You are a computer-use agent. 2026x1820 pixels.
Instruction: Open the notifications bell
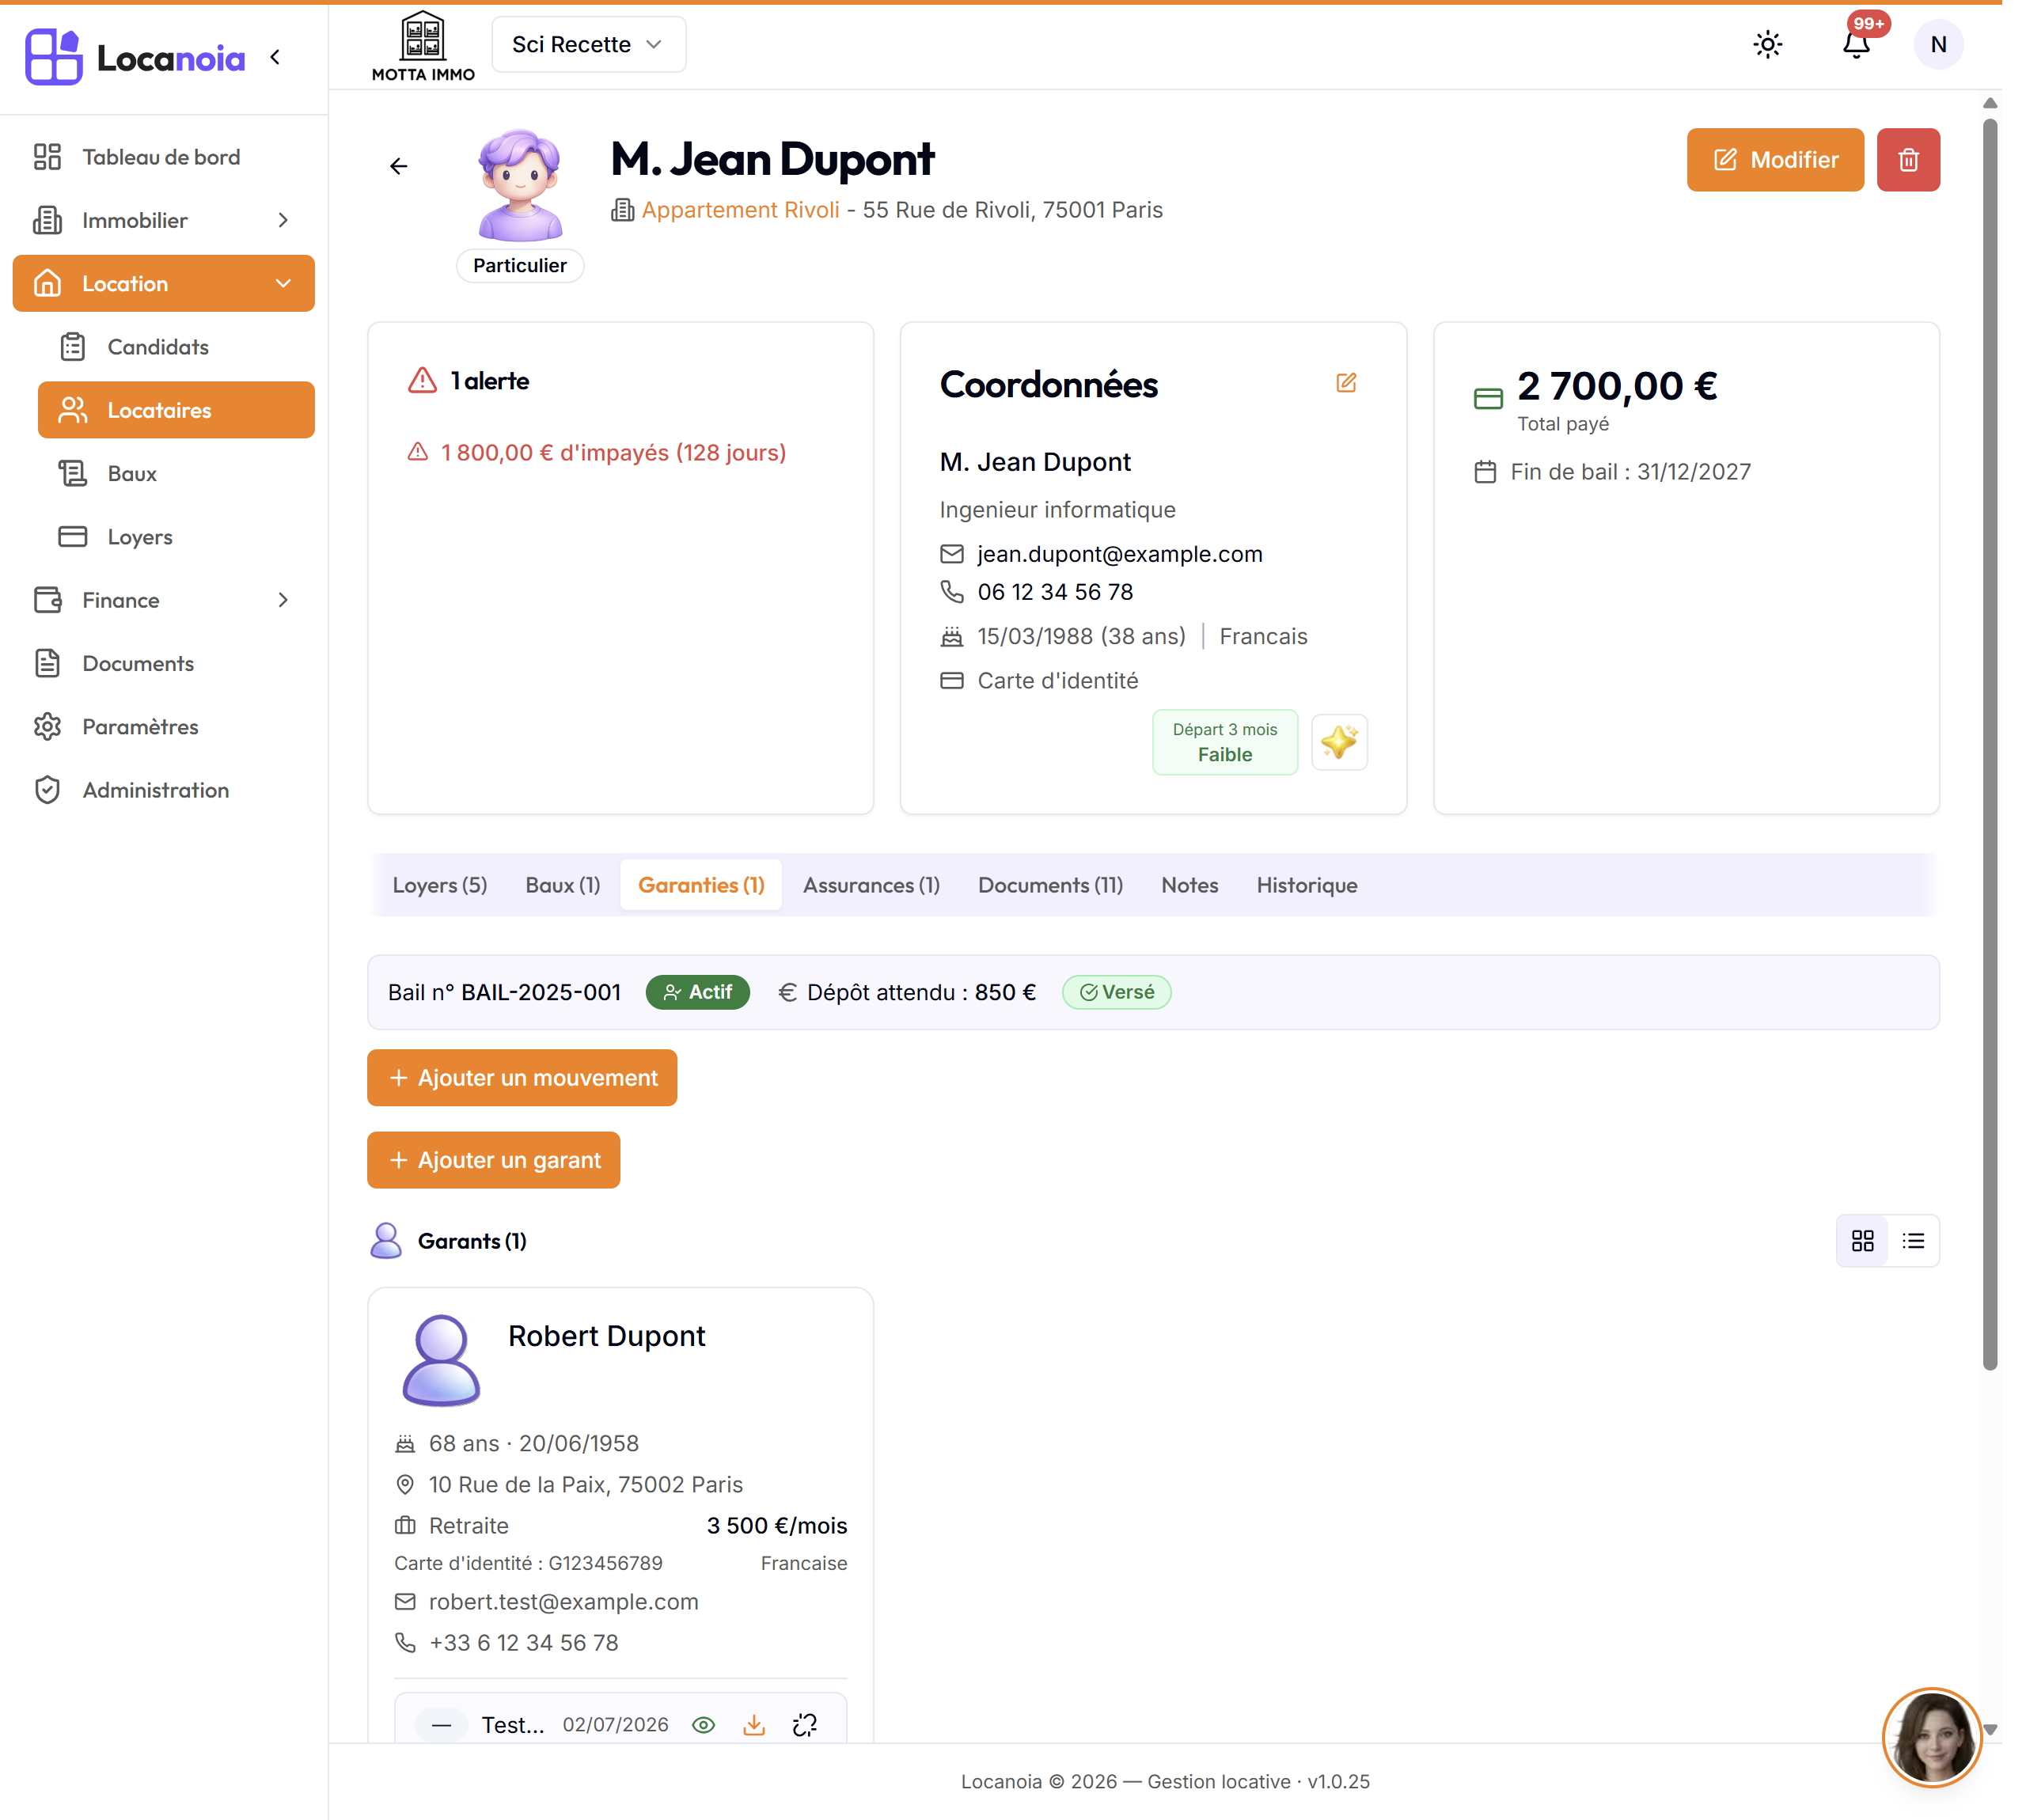tap(1856, 45)
